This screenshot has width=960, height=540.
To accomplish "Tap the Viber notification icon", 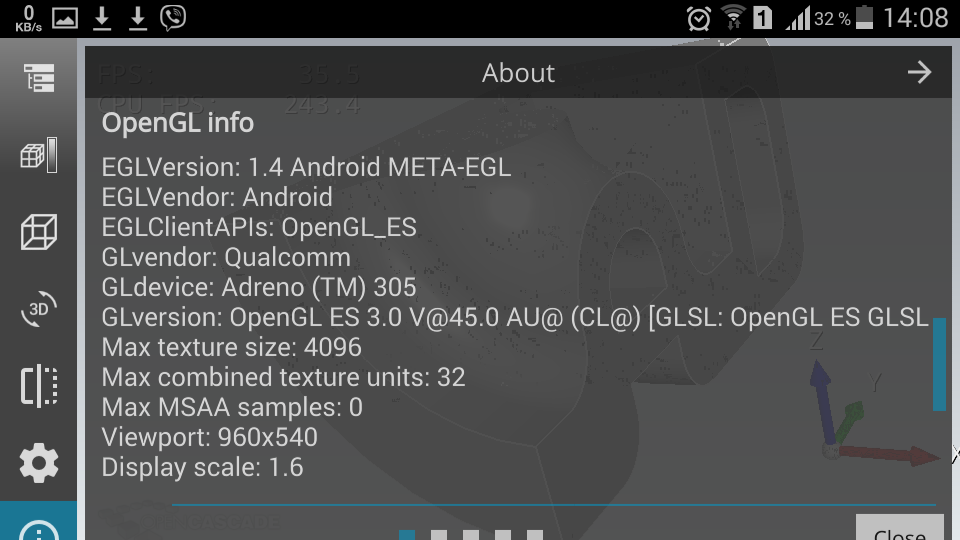I will point(172,17).
